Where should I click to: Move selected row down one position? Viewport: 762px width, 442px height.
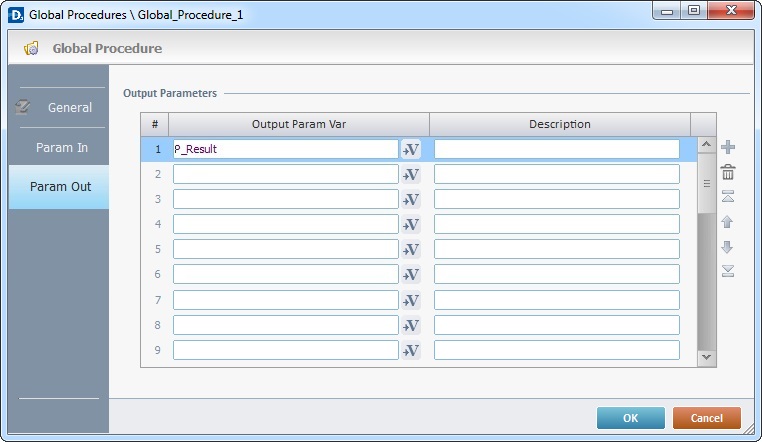tap(727, 247)
